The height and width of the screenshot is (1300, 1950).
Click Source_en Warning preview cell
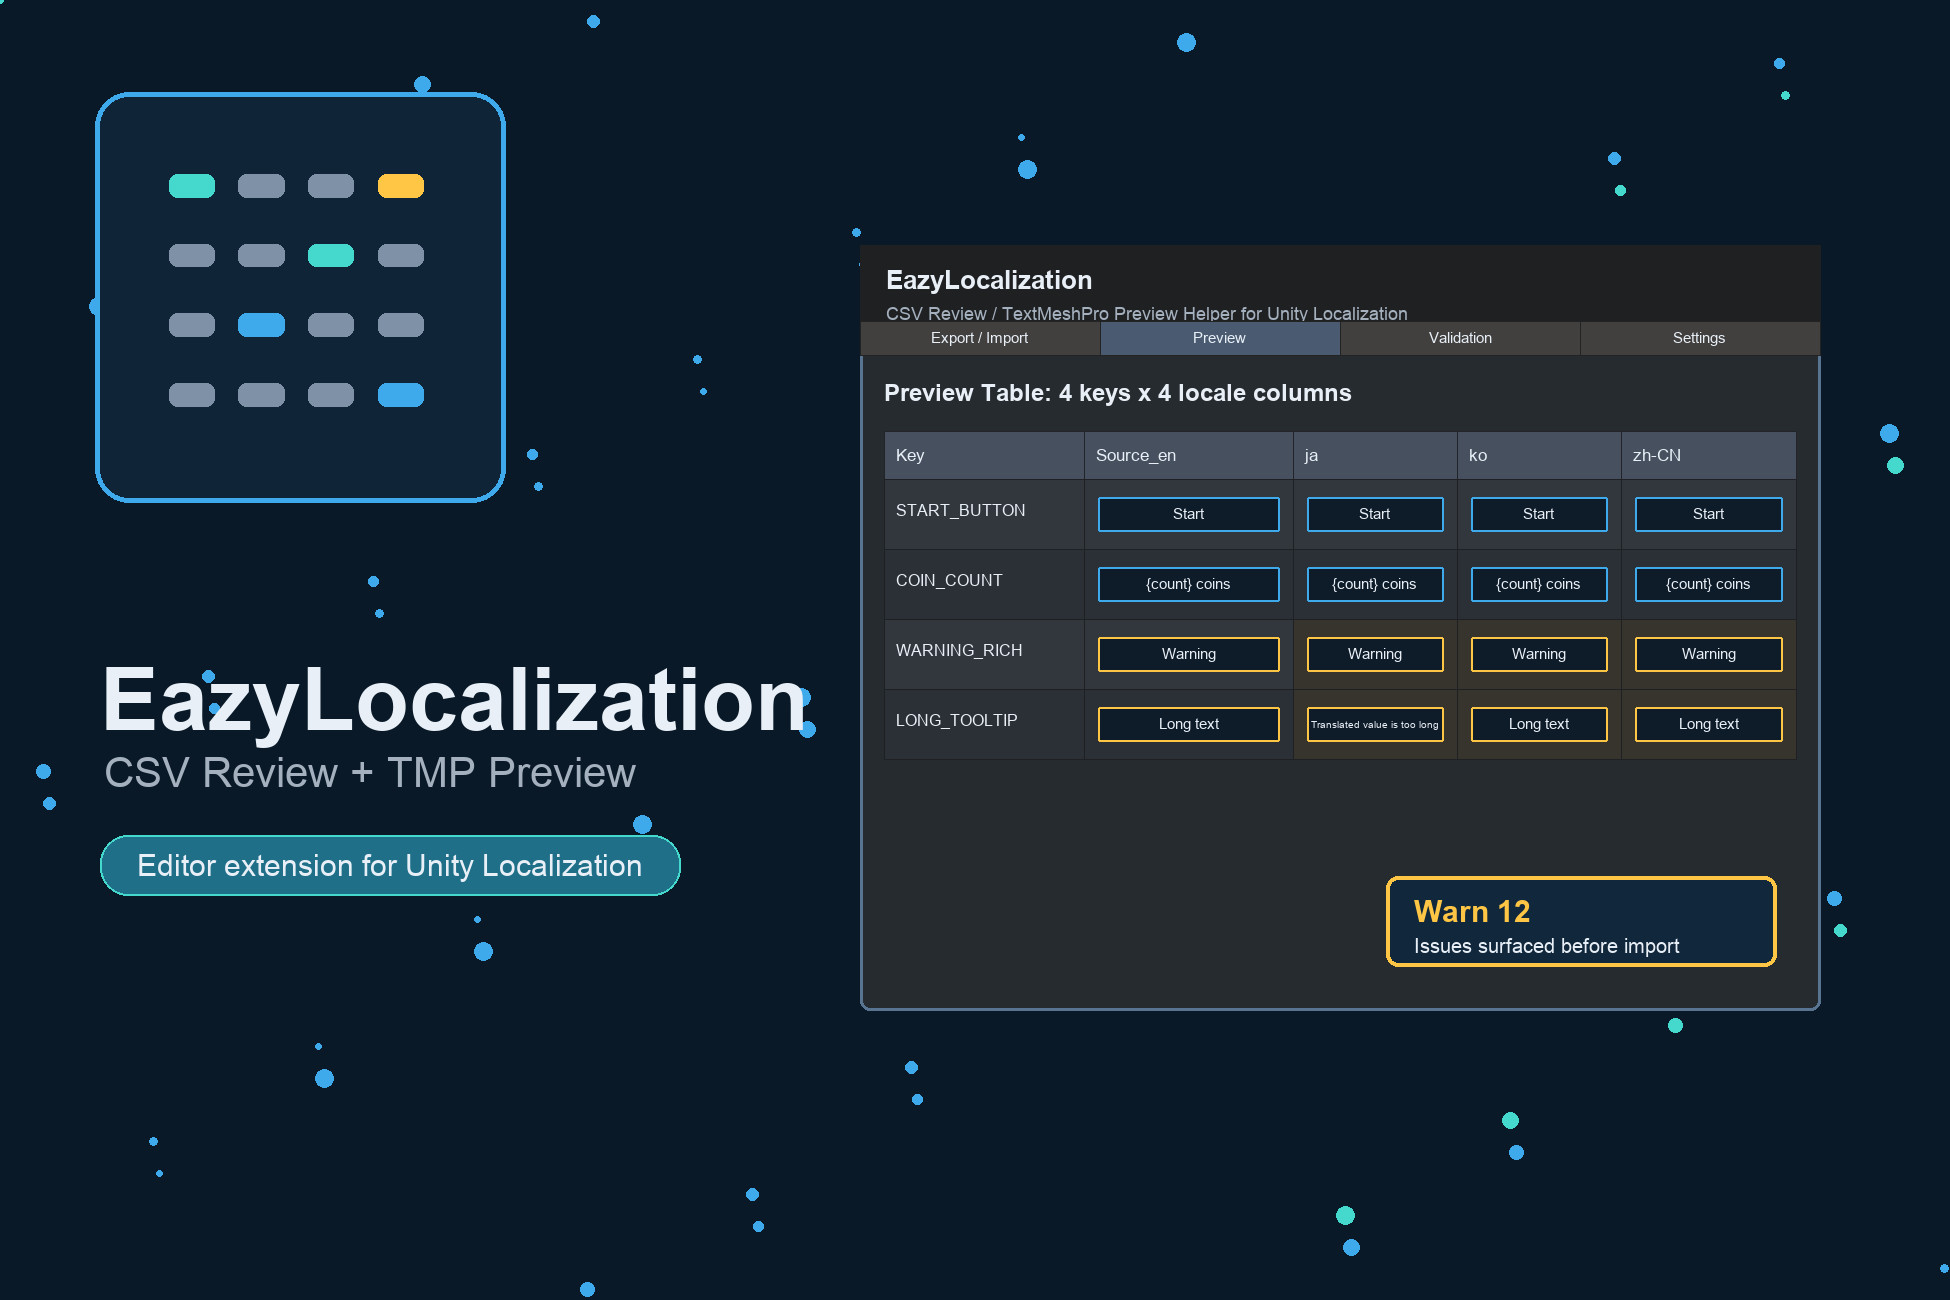(1189, 654)
